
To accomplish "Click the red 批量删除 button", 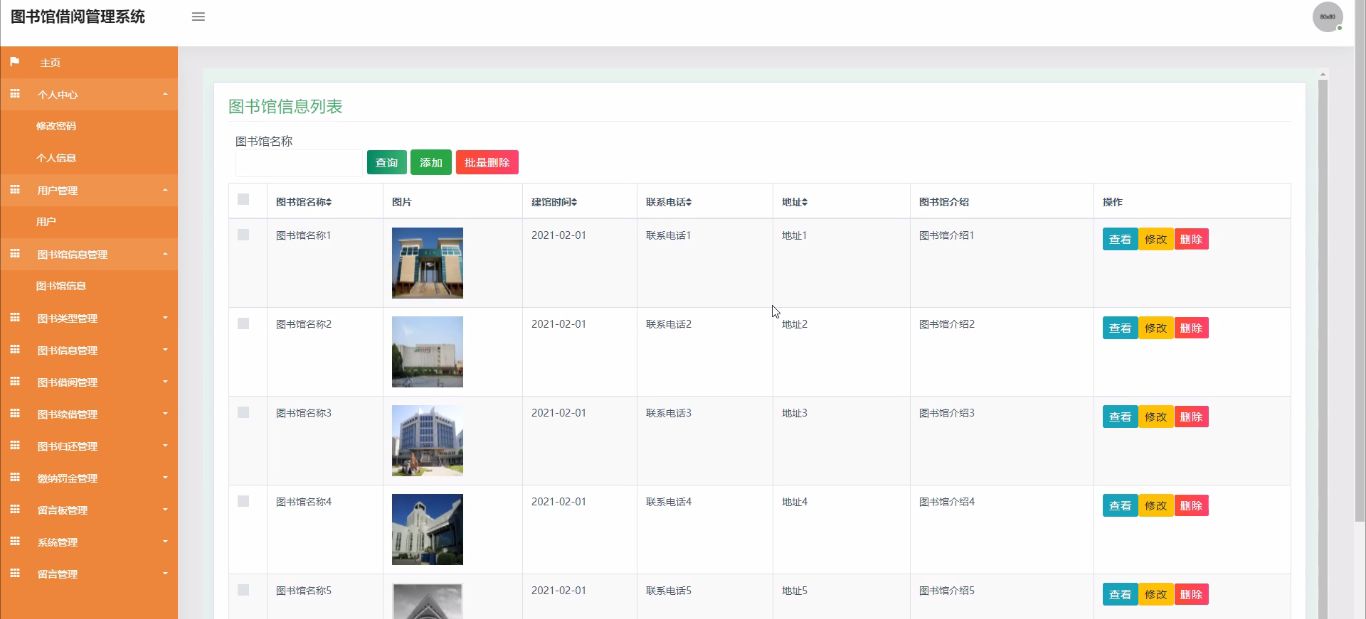I will 487,162.
